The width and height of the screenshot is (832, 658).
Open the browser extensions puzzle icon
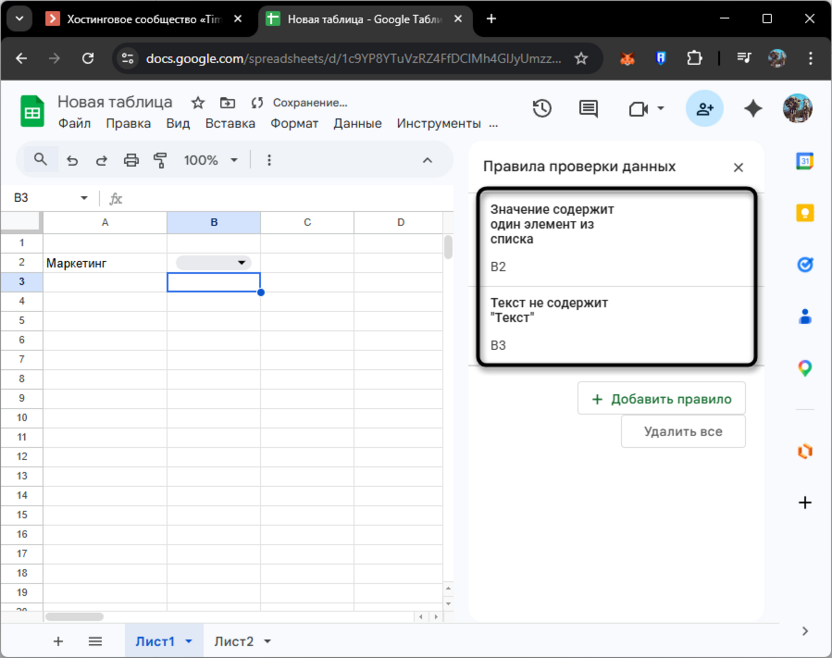pos(694,58)
